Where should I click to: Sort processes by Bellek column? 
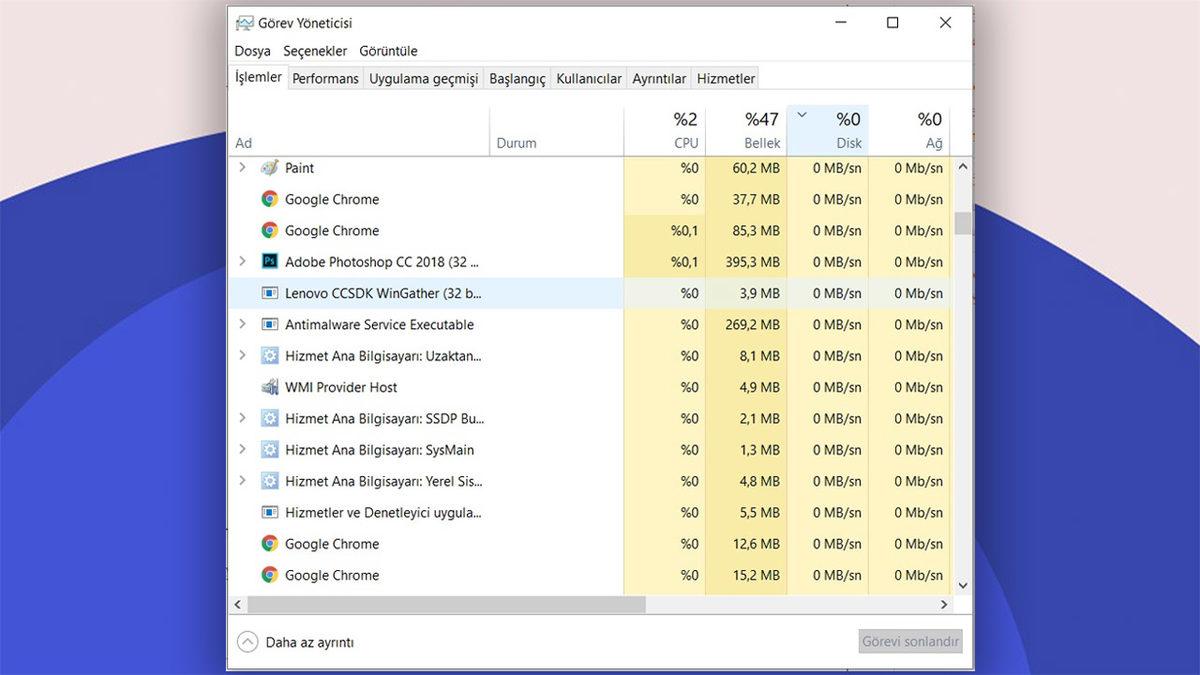point(746,130)
